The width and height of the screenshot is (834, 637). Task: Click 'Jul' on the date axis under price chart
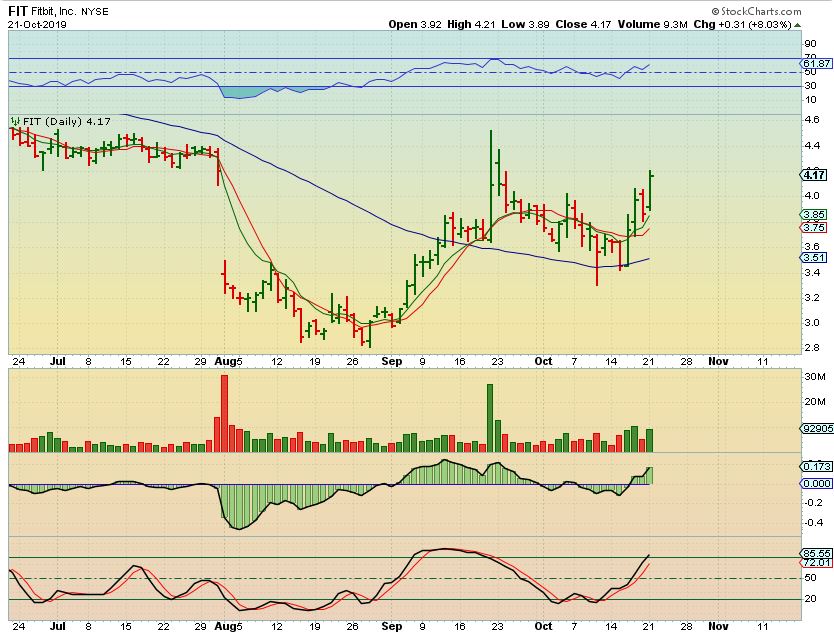57,361
